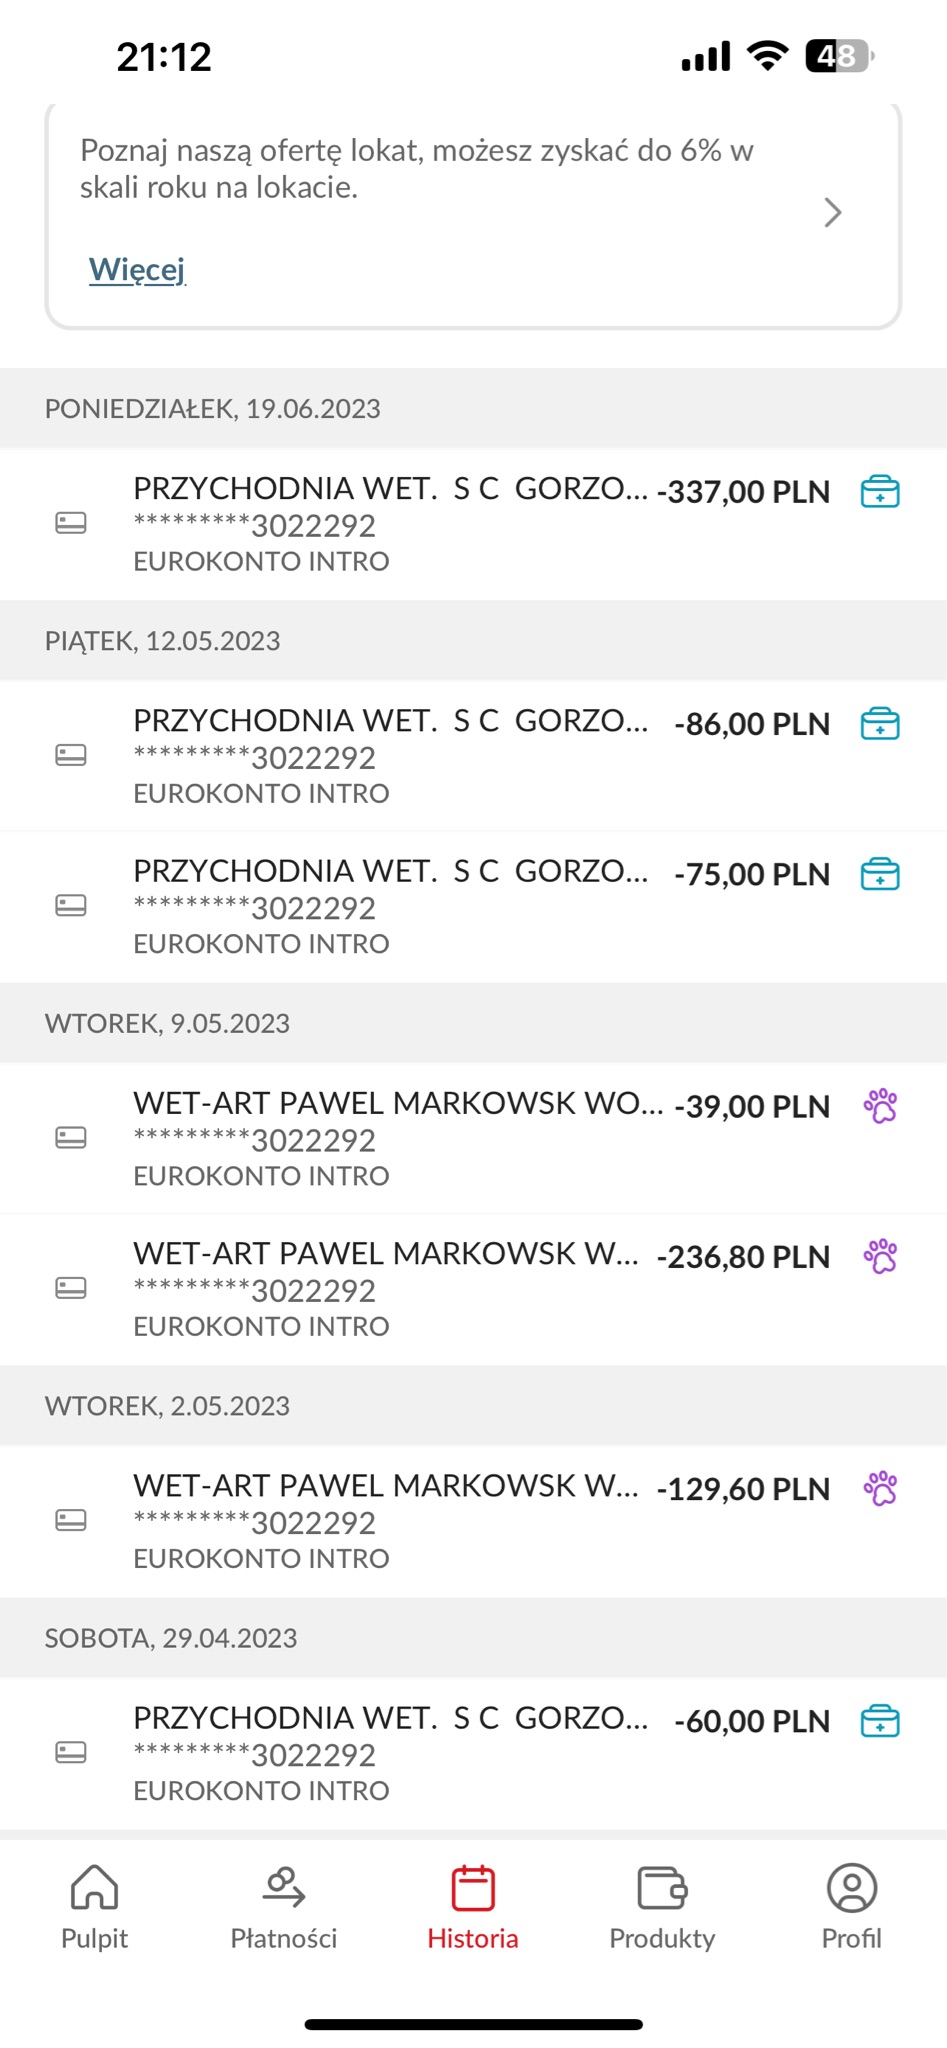Tap the card icon of the 19.06.2023 transaction
The height and width of the screenshot is (2048, 947).
pos(71,523)
